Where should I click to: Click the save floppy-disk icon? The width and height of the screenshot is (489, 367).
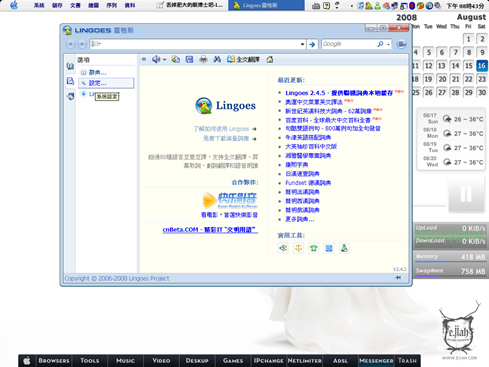189,59
